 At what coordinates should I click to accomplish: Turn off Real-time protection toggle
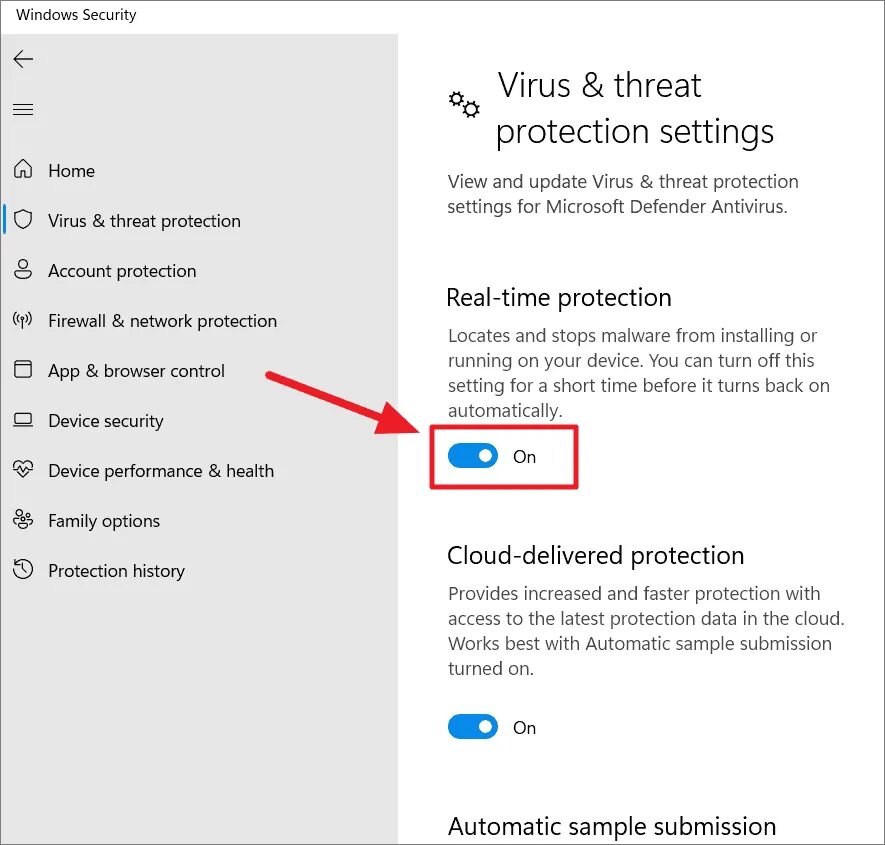(473, 457)
